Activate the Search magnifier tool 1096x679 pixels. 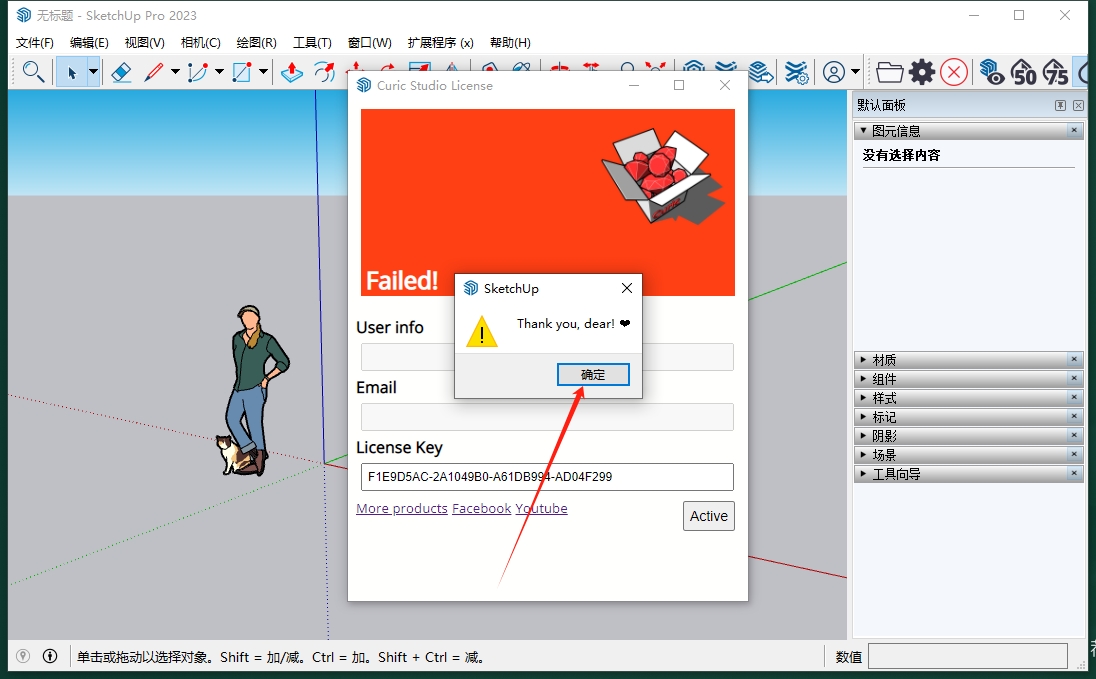(33, 72)
